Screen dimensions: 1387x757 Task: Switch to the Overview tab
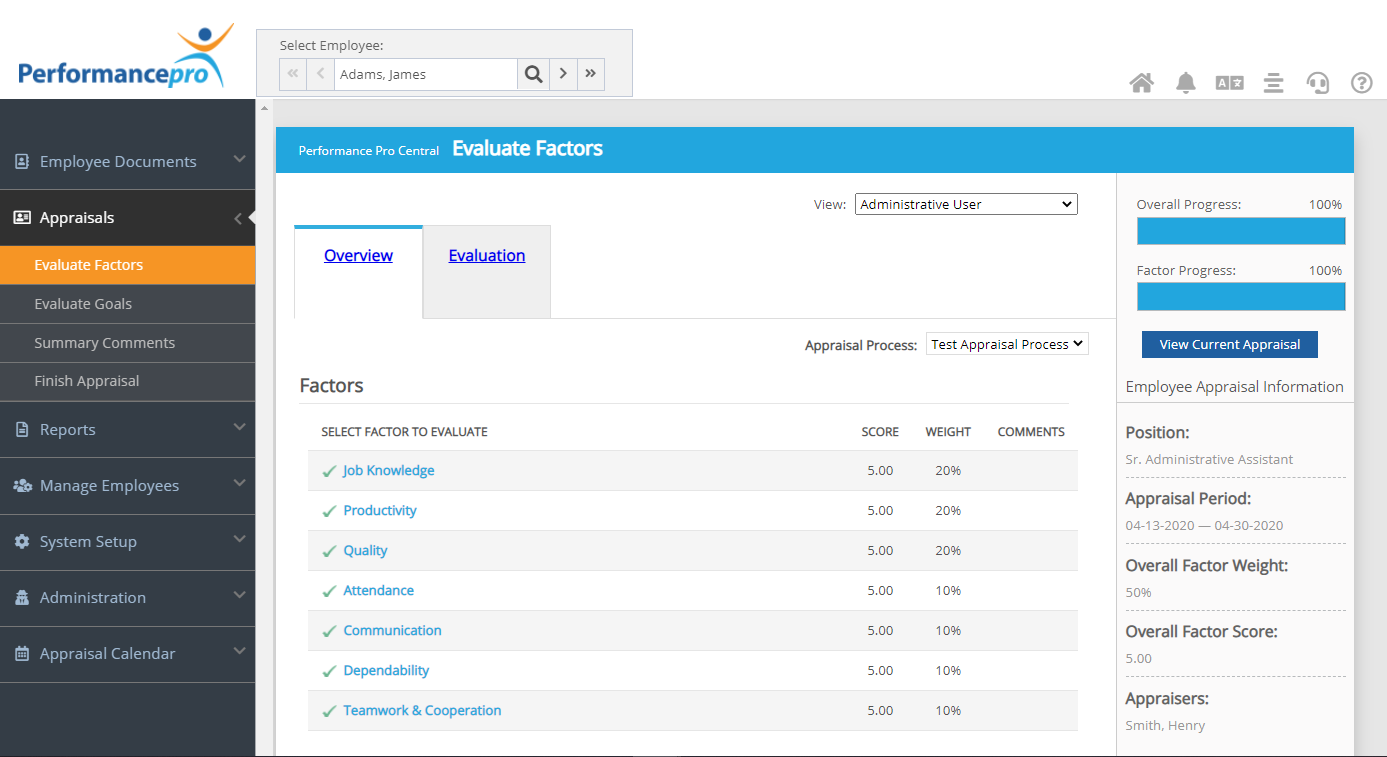point(358,256)
